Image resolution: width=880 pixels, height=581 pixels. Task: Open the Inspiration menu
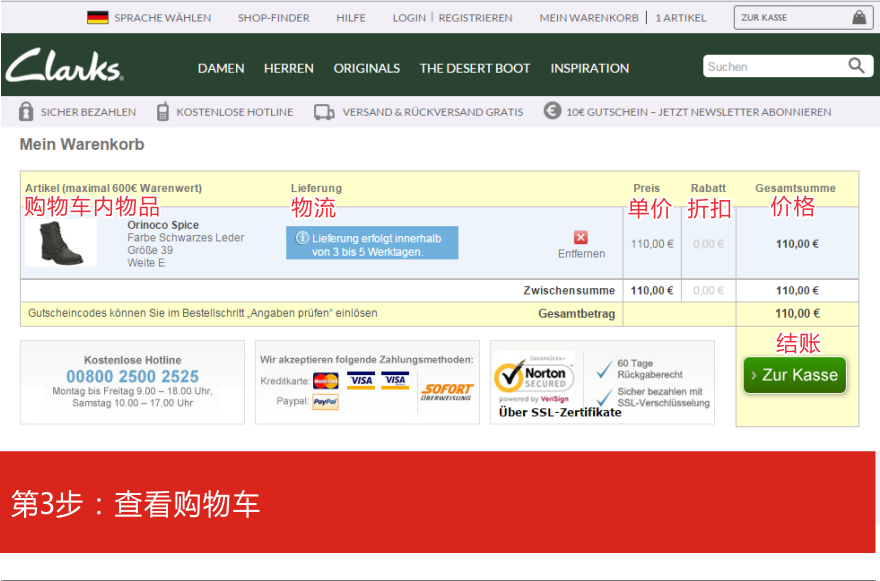(x=590, y=68)
